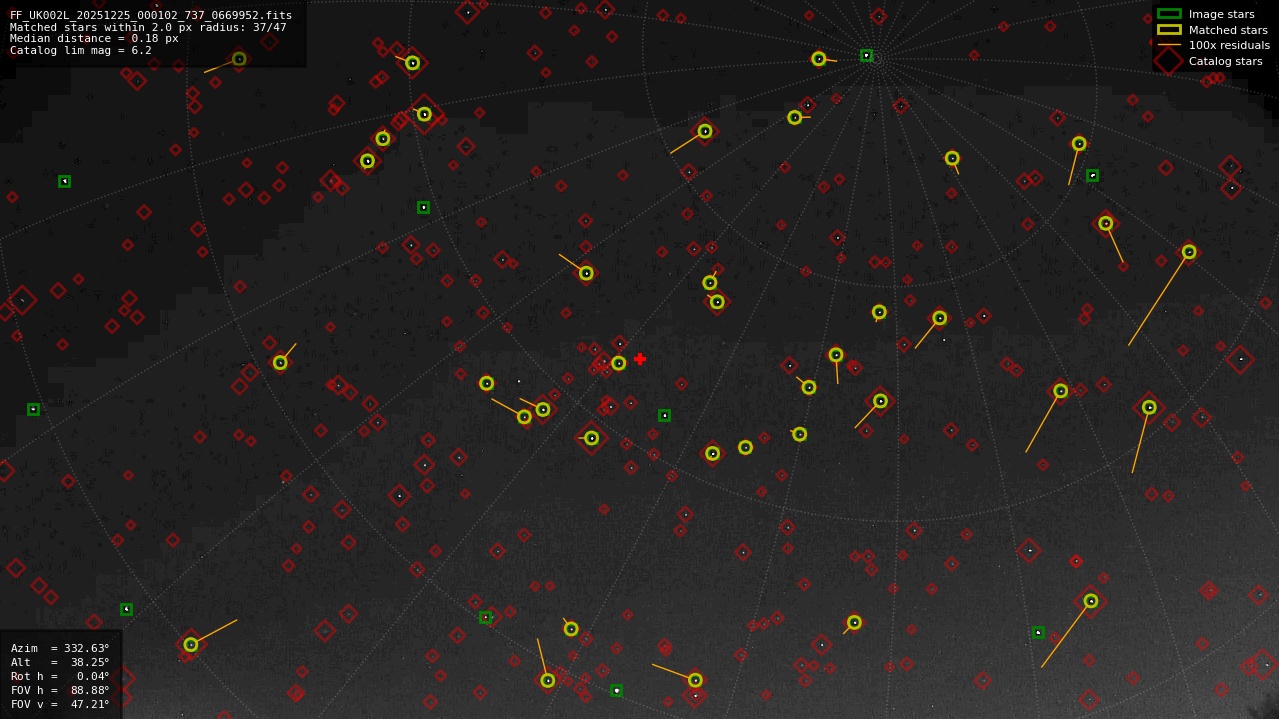Screen dimensions: 1279x719
Task: Click the orange 100x residuals legend line
Action: (1169, 45)
